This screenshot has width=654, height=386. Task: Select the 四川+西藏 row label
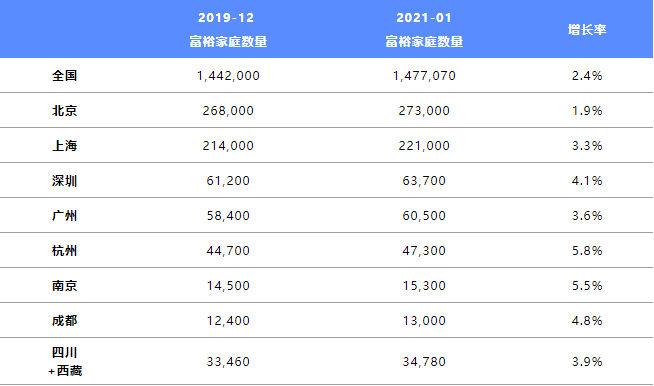point(65,361)
